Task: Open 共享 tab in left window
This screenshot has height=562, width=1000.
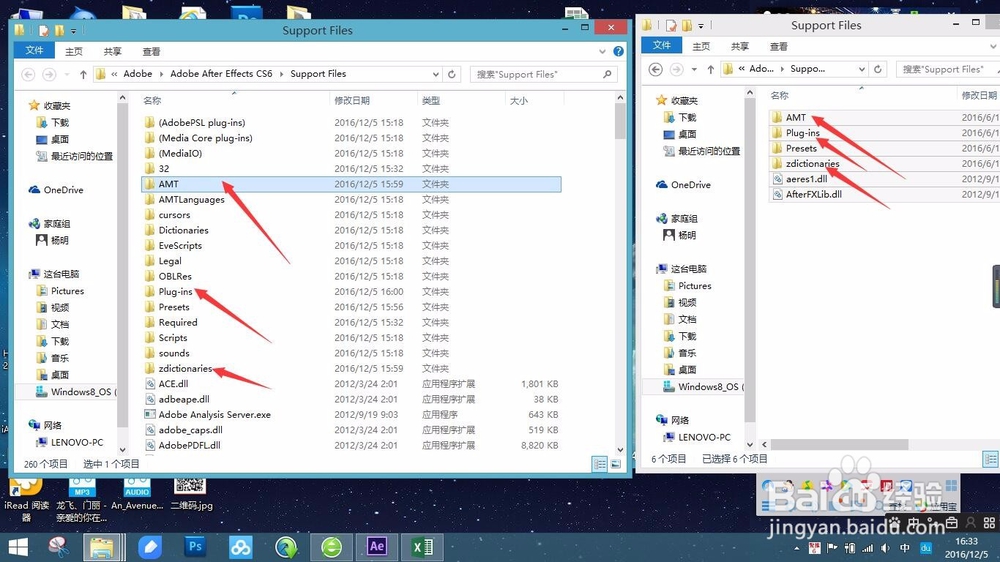Action: (112, 52)
